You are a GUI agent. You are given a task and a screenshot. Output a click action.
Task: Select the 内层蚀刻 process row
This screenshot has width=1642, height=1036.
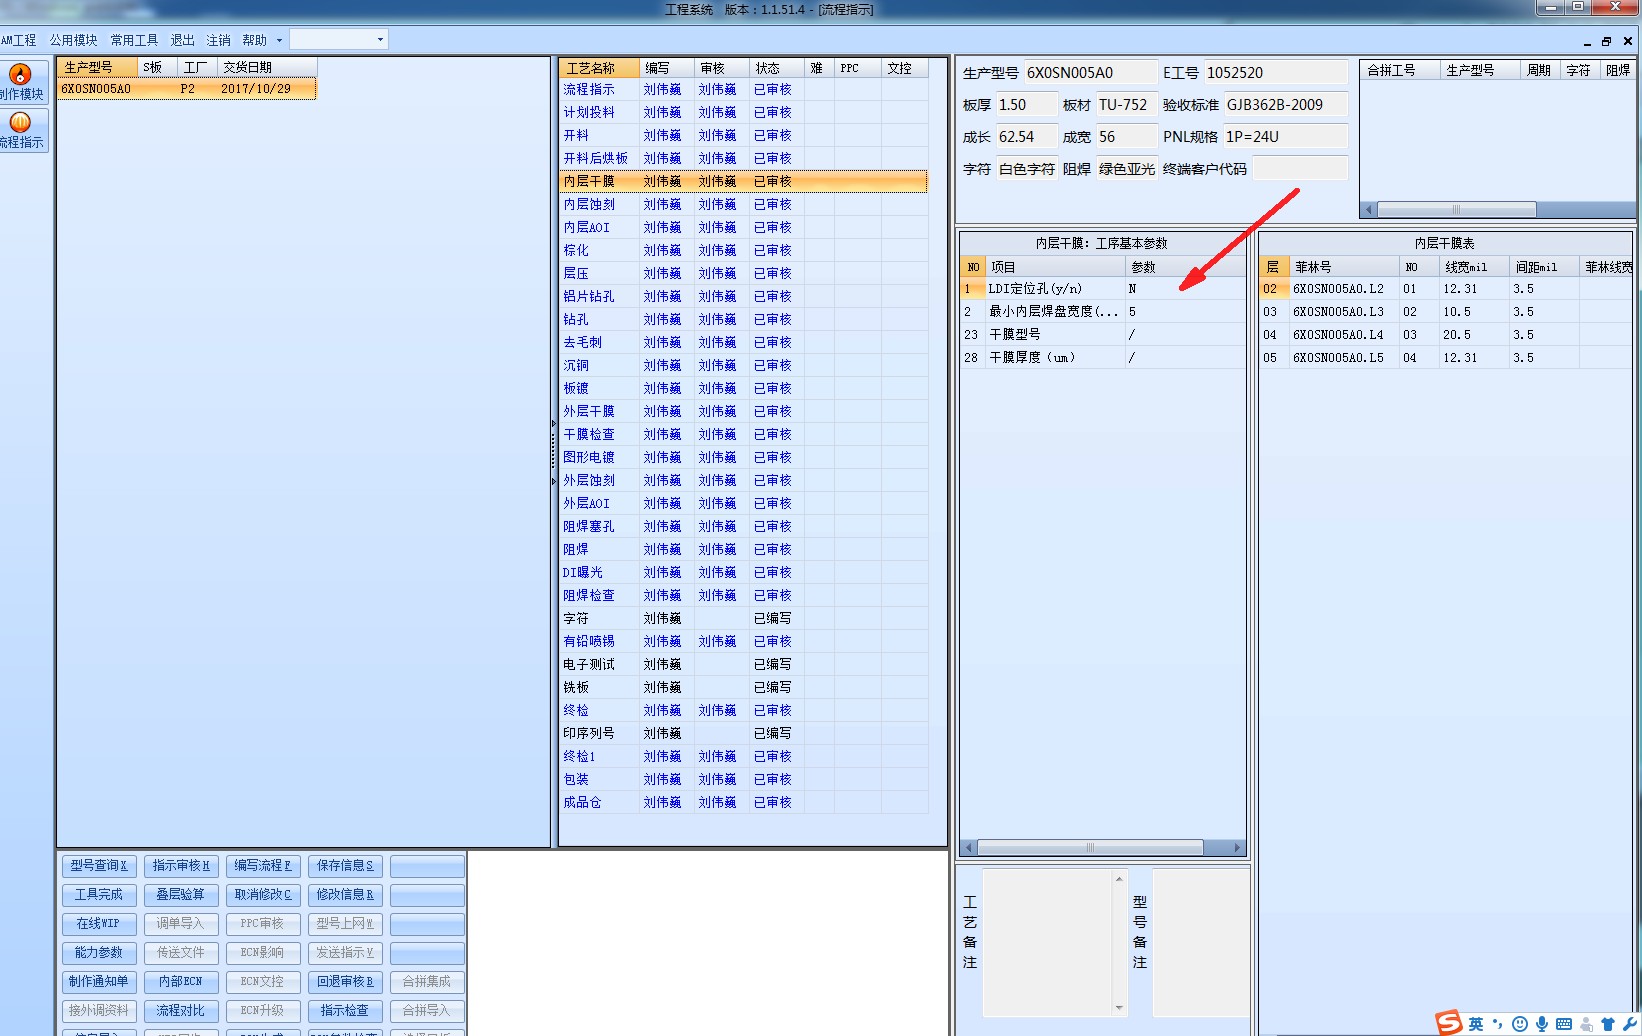(743, 205)
